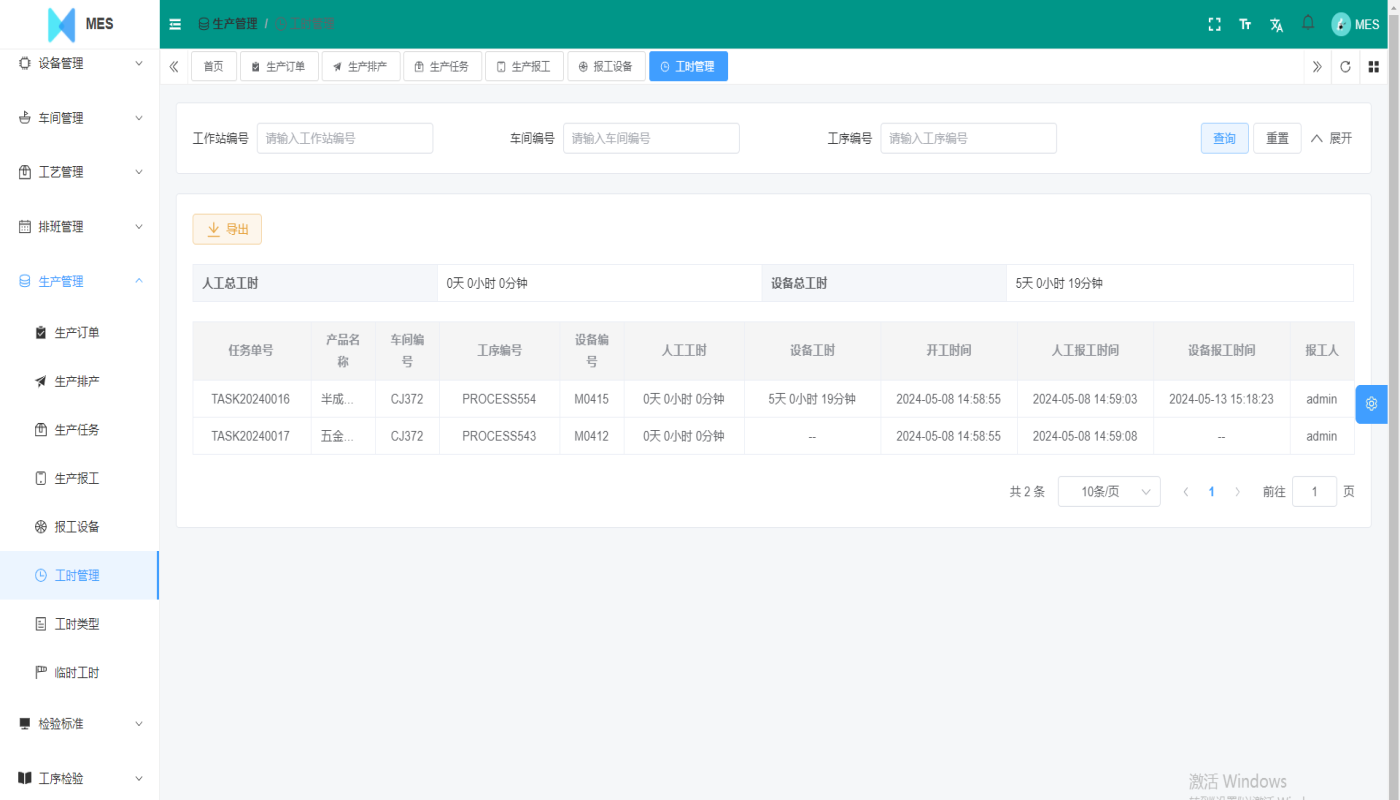Focus the 工序编号 input field
The image size is (1400, 800).
(968, 138)
